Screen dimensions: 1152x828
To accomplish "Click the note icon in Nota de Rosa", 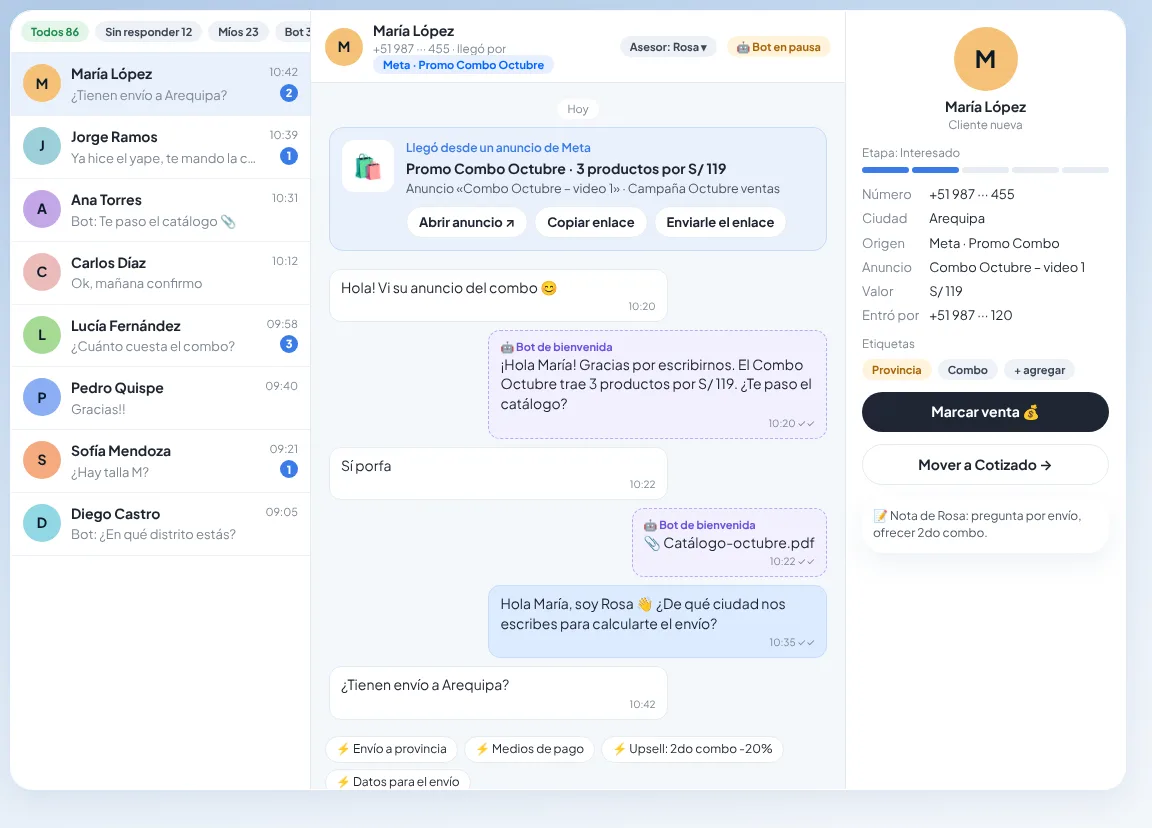I will 880,516.
